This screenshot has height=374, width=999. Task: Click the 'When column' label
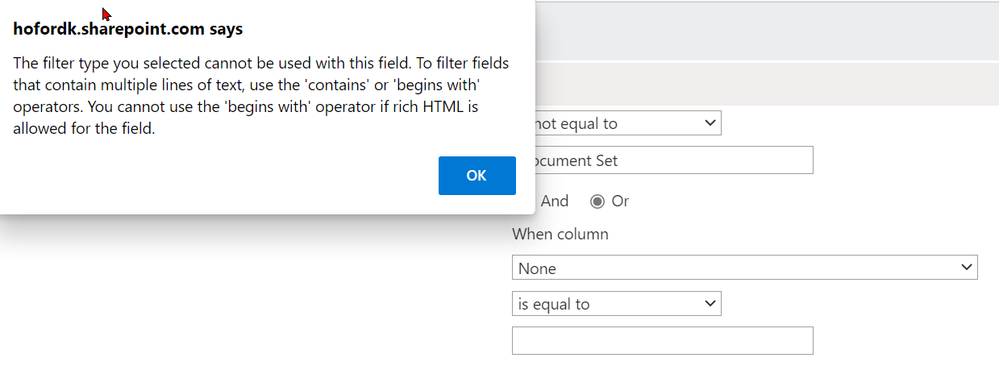(x=560, y=234)
